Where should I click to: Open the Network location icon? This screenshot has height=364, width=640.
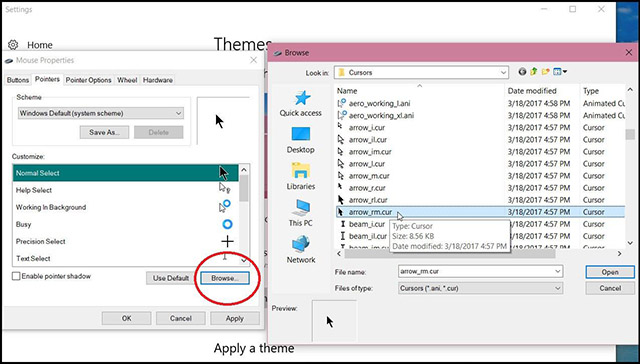coord(301,244)
